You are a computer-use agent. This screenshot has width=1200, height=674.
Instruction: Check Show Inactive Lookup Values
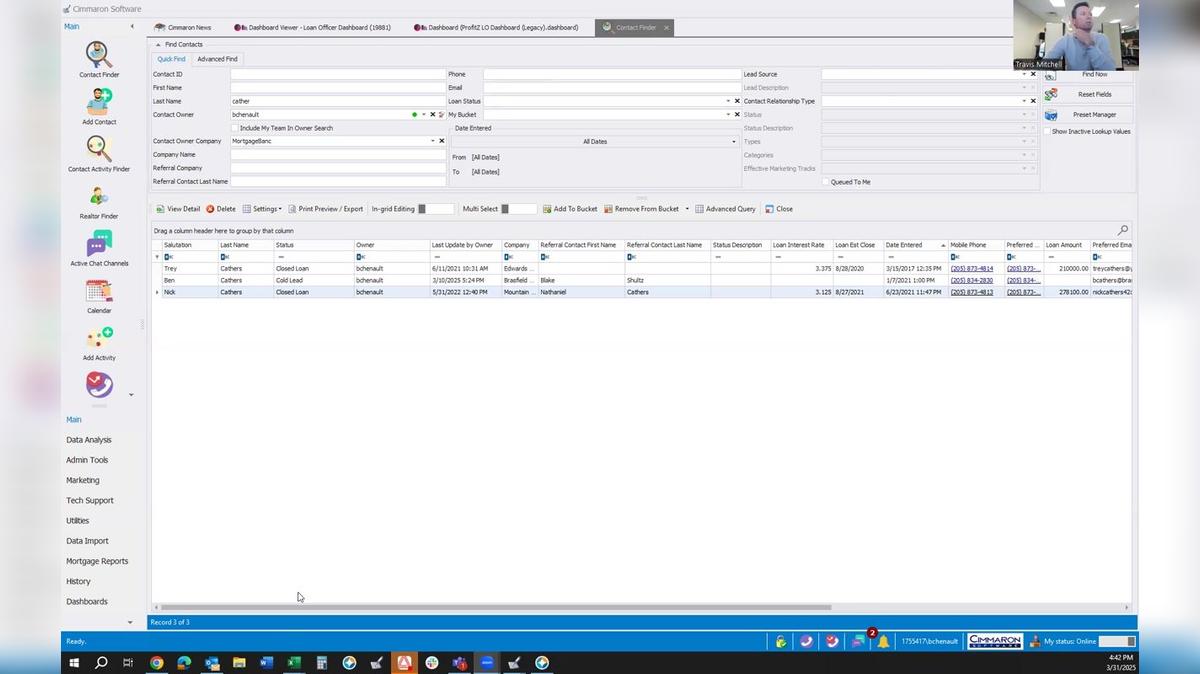pos(1047,131)
